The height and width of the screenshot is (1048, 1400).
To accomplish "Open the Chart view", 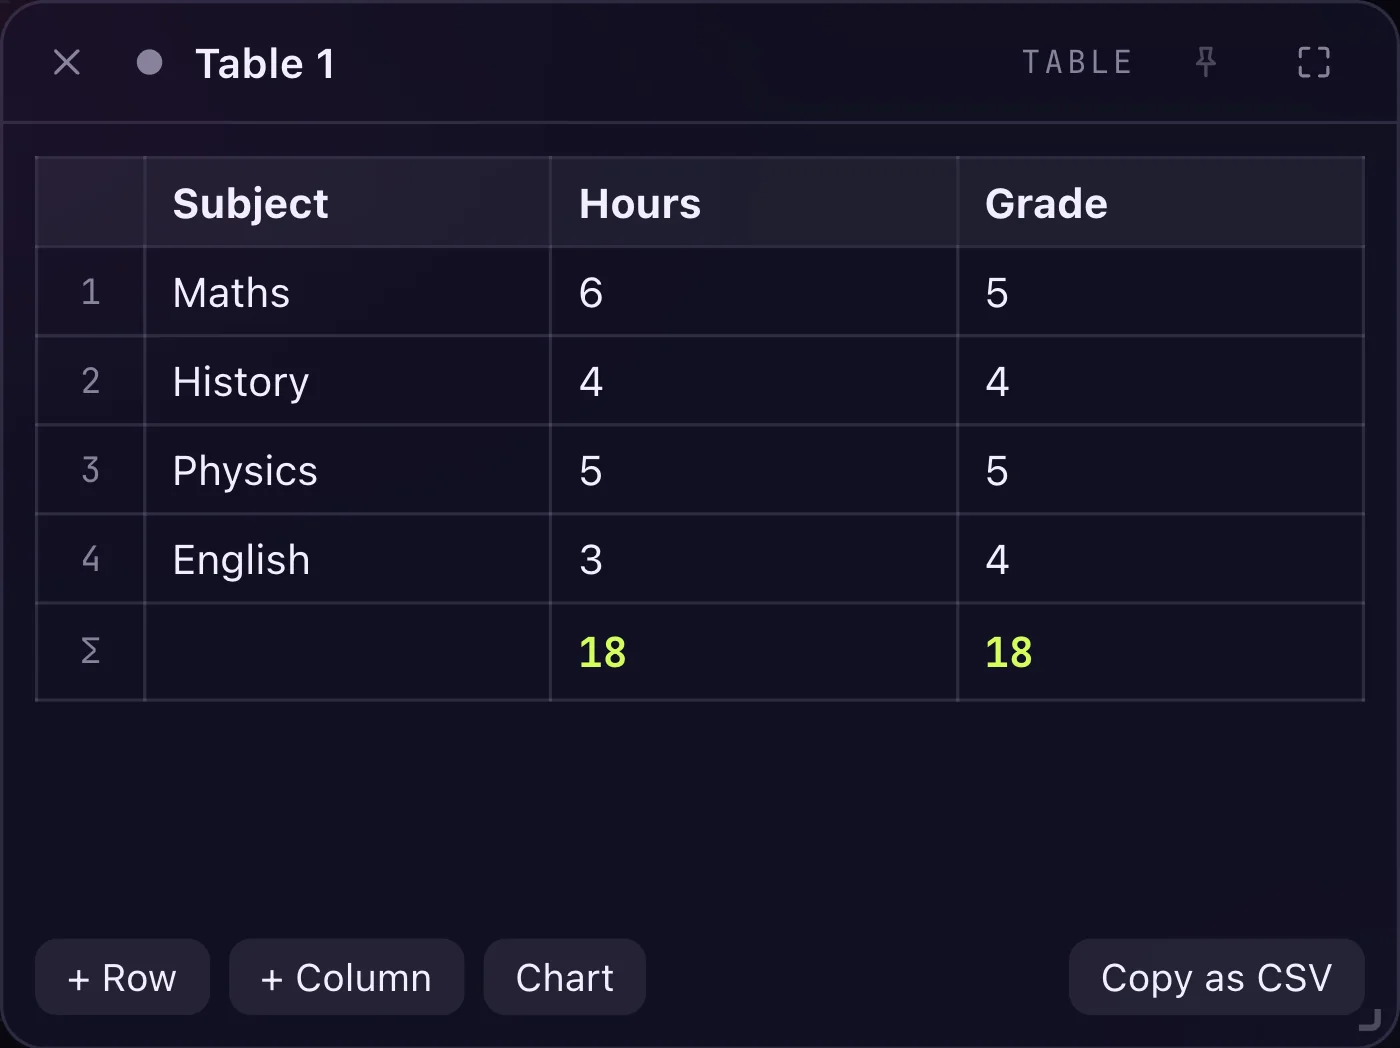I will click(x=564, y=977).
